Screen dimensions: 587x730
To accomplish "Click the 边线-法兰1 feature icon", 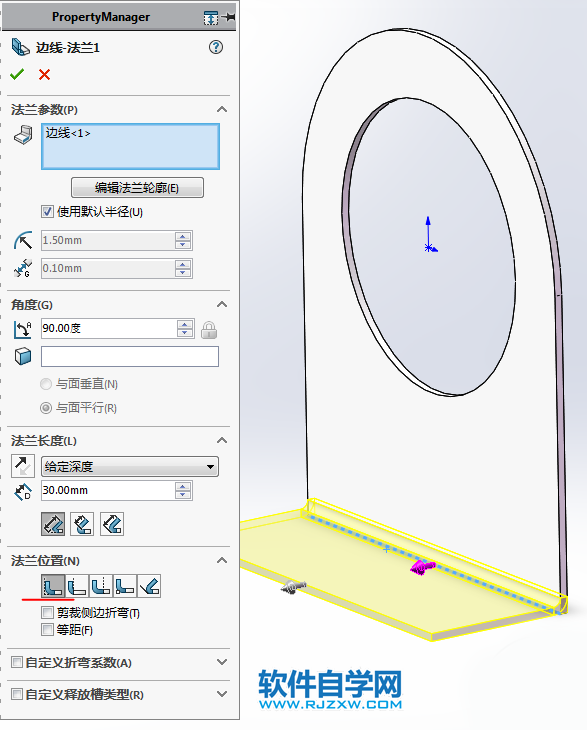I will 20,47.
